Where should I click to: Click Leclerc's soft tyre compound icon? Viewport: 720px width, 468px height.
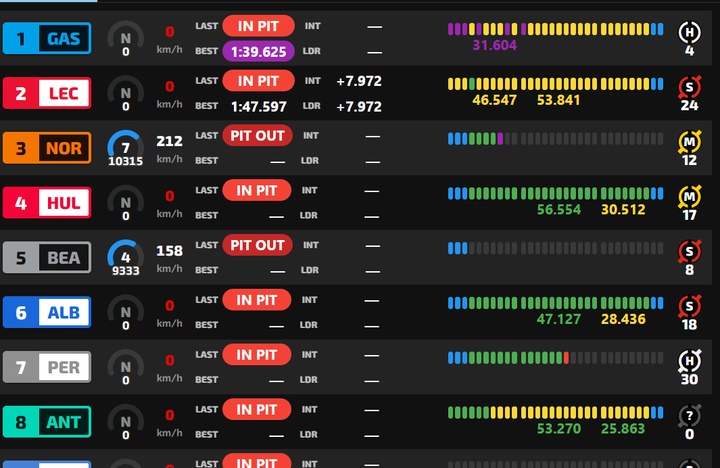coord(689,84)
